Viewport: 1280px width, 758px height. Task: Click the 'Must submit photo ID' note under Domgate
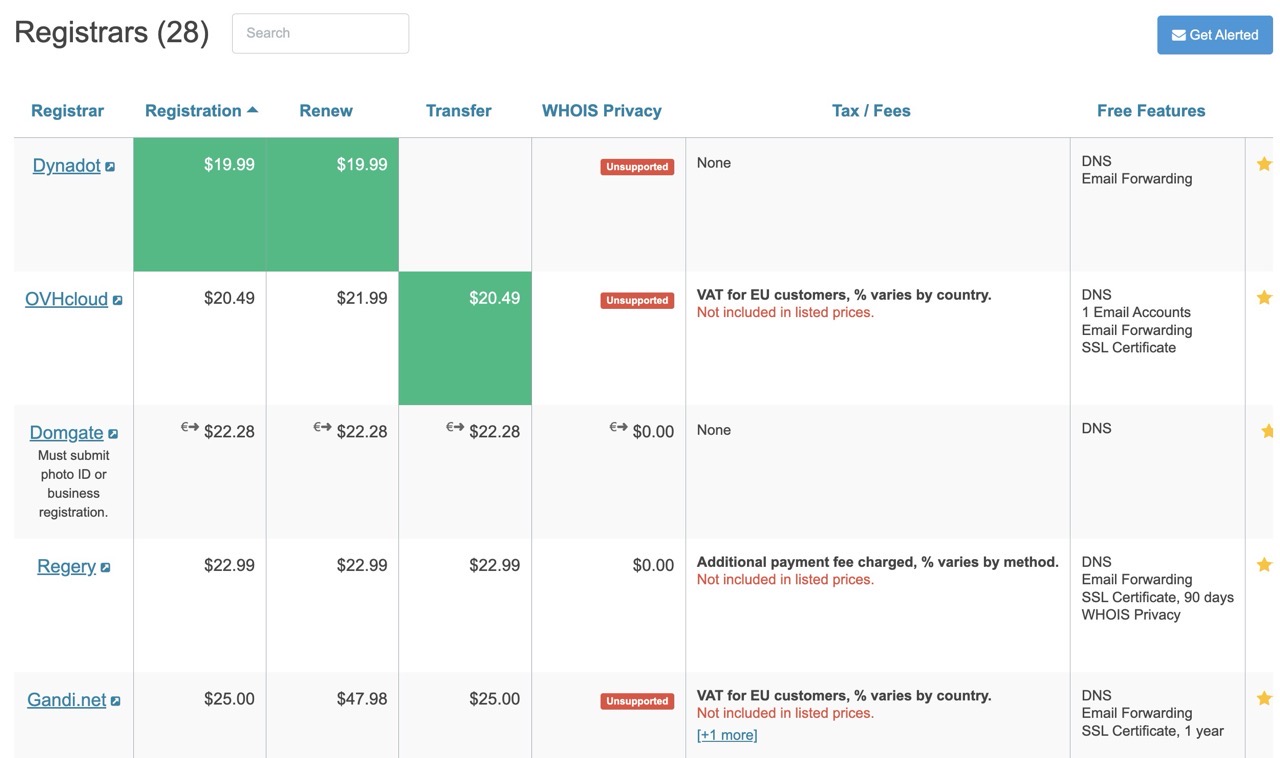pyautogui.click(x=73, y=484)
